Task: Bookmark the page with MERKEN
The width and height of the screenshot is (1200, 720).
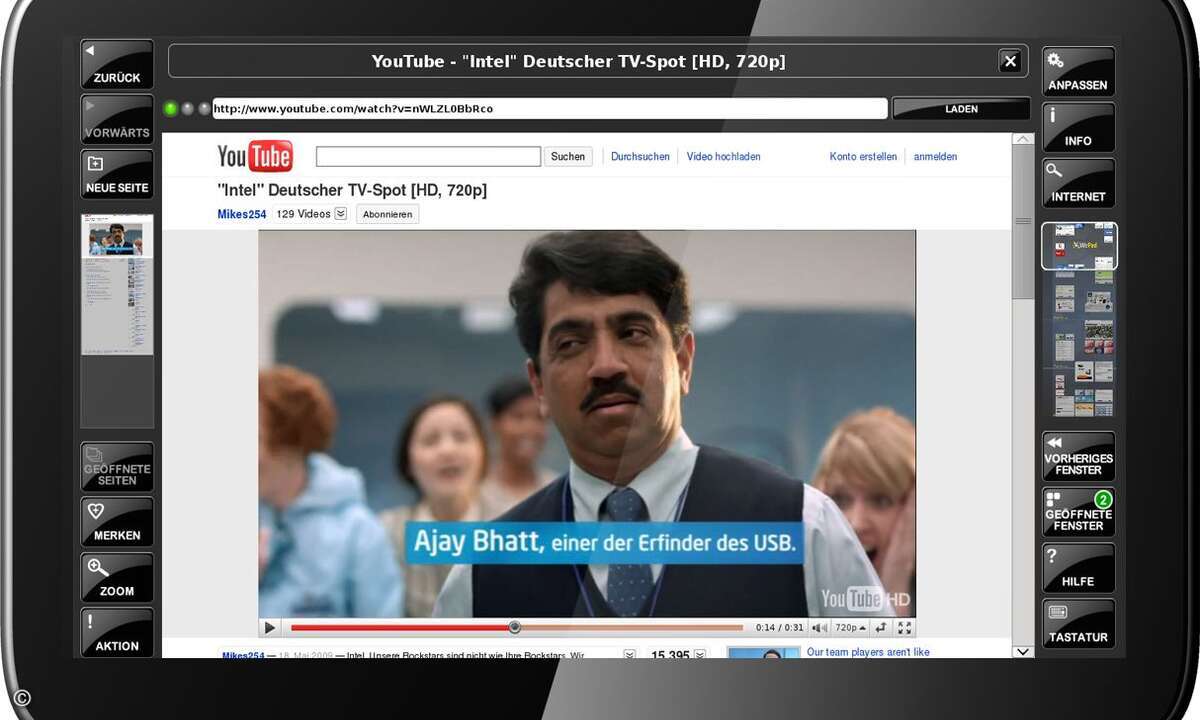Action: [x=117, y=523]
